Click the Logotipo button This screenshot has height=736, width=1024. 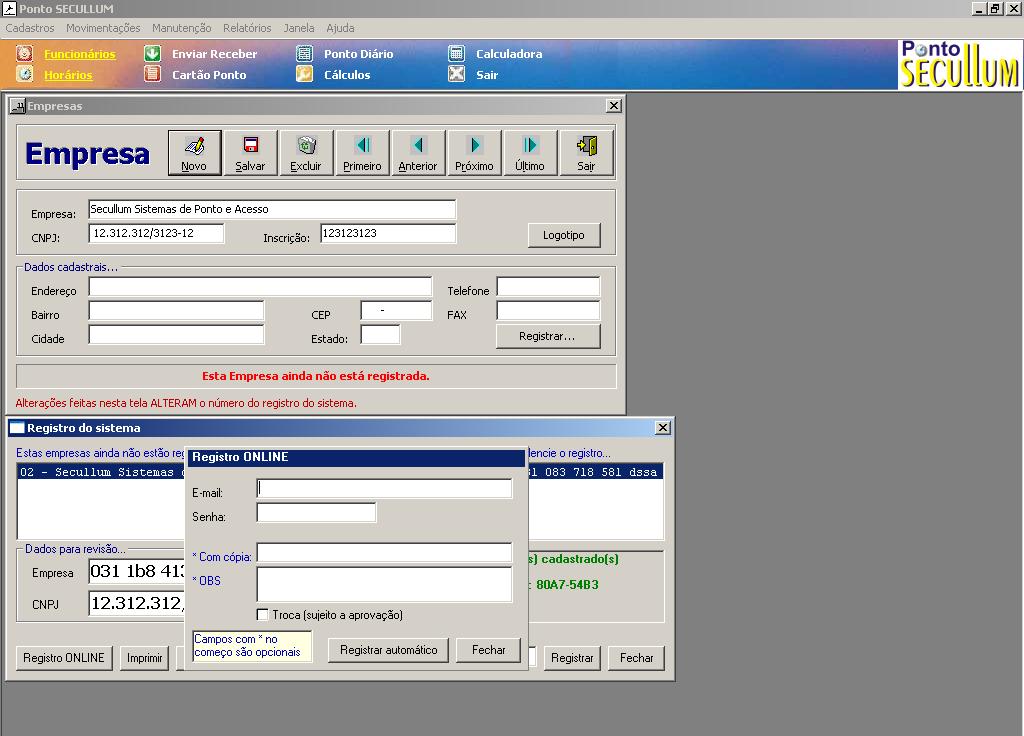pyautogui.click(x=564, y=235)
